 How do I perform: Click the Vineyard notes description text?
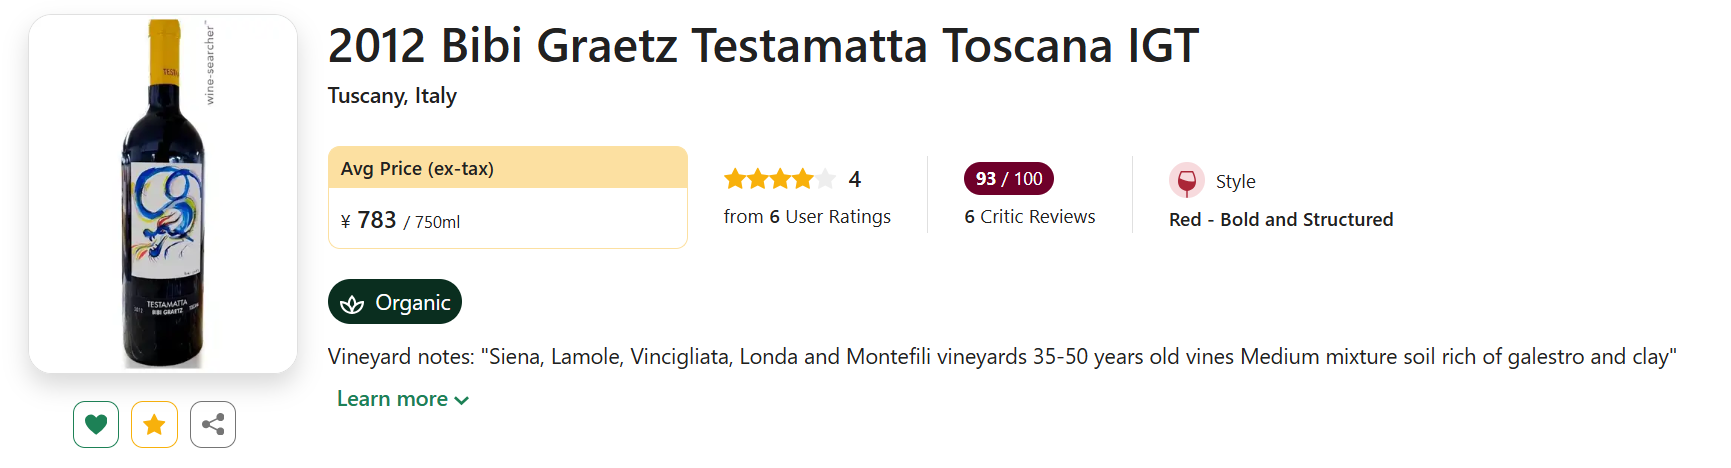point(1001,357)
